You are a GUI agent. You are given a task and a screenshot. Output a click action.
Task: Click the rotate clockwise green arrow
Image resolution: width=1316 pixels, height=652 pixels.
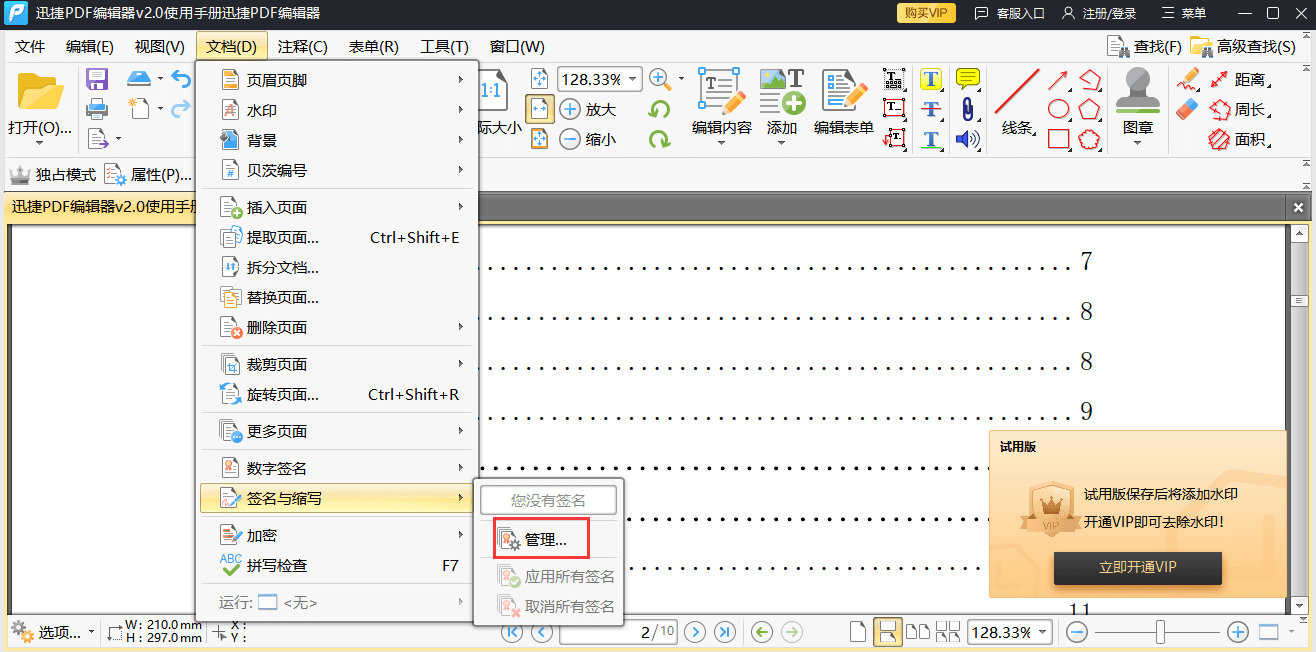coord(659,139)
